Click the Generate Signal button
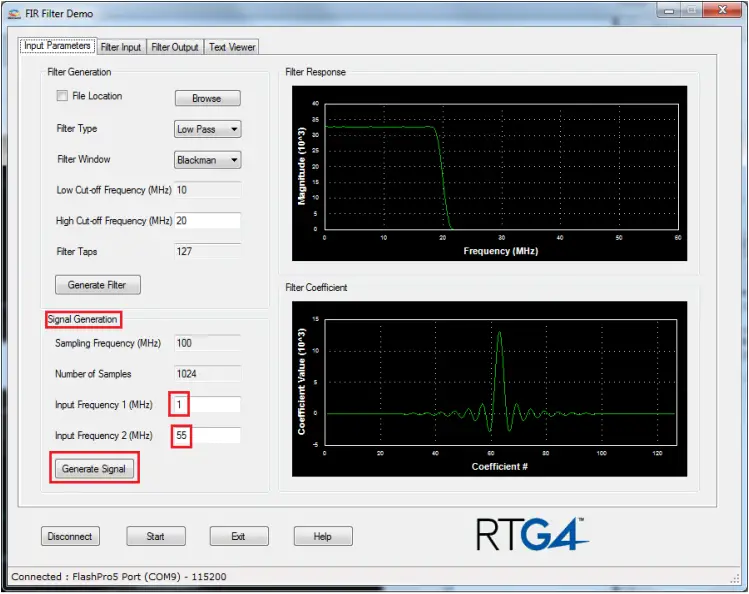This screenshot has width=749, height=594. pyautogui.click(x=95, y=468)
